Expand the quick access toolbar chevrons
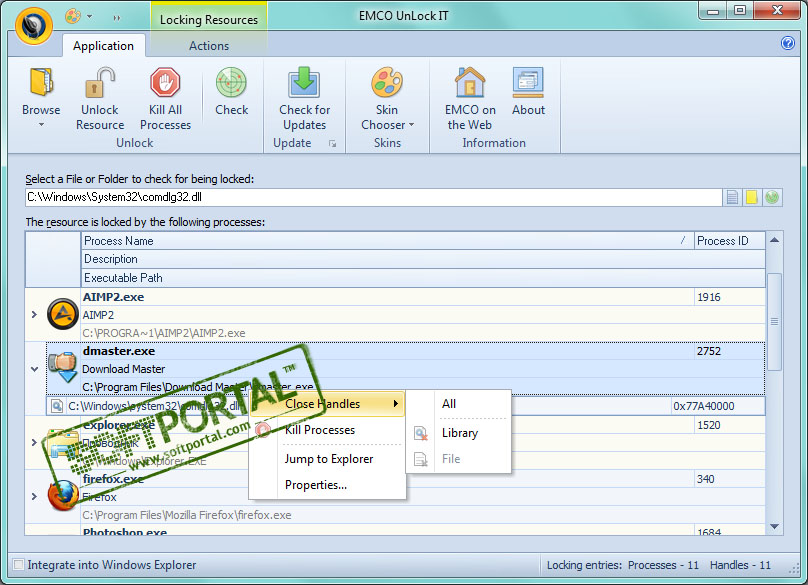The height and width of the screenshot is (585, 808). (x=117, y=18)
